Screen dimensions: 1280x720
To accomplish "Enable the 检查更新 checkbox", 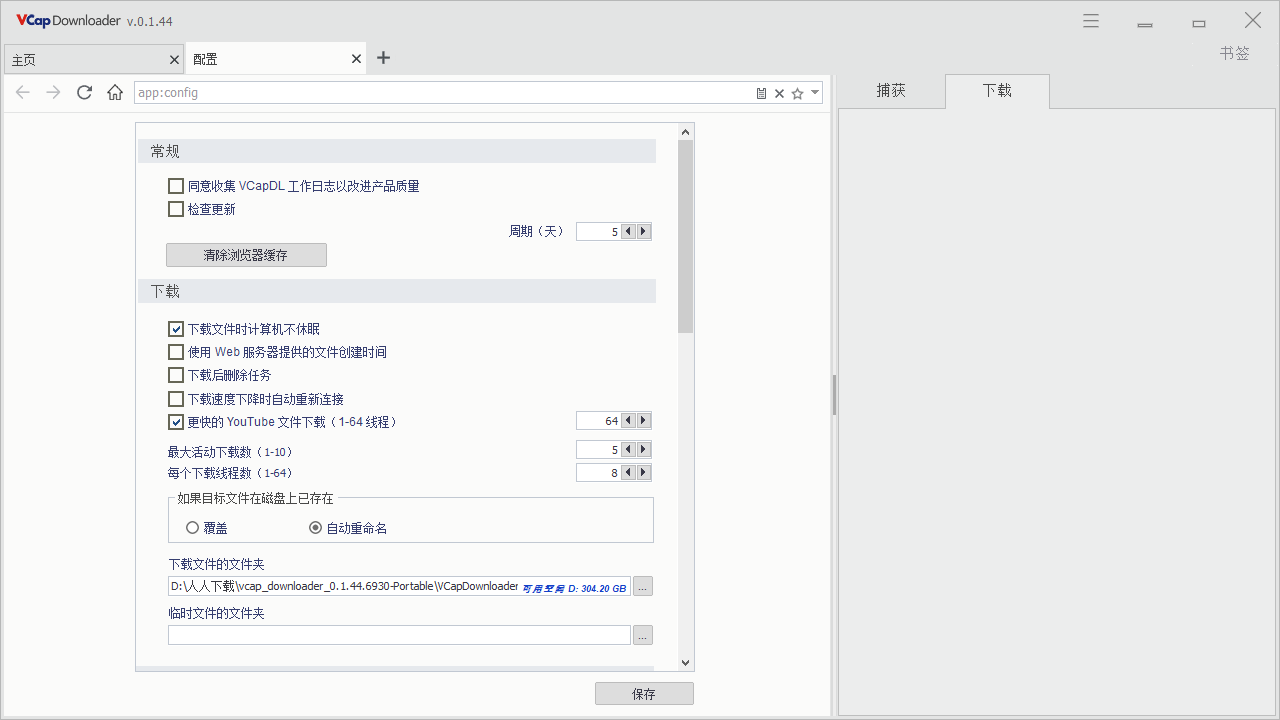I will [175, 209].
